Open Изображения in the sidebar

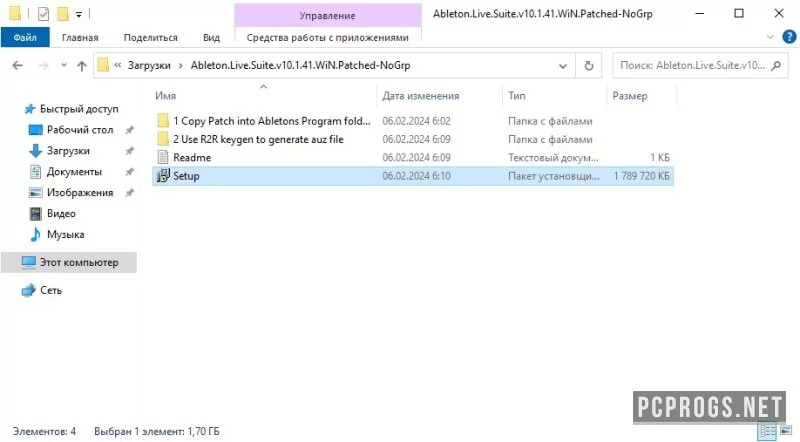80,192
